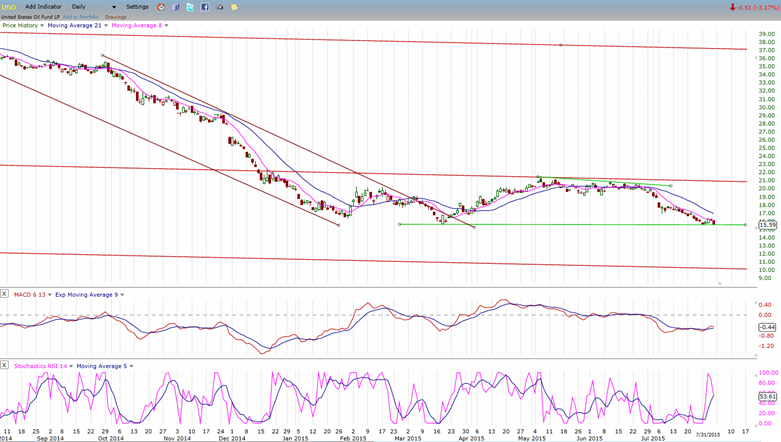The height and width of the screenshot is (442, 781).
Task: Close the MACD indicator panel
Action: tap(5, 294)
